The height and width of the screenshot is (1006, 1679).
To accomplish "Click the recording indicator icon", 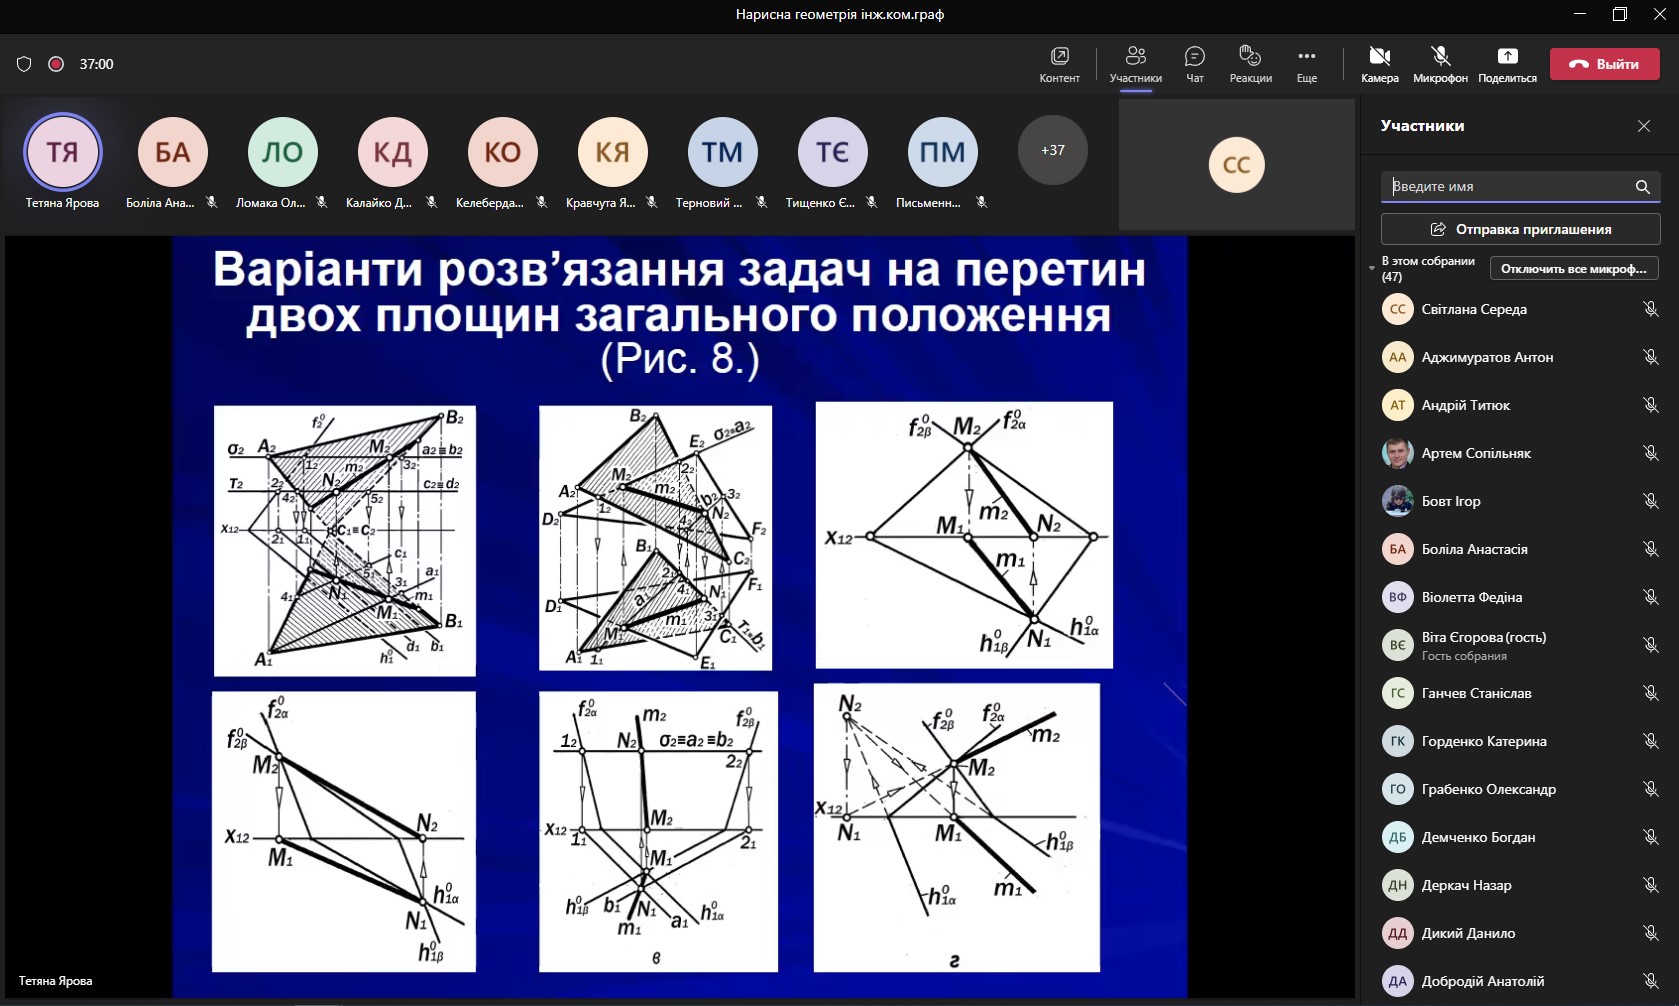I will [56, 64].
